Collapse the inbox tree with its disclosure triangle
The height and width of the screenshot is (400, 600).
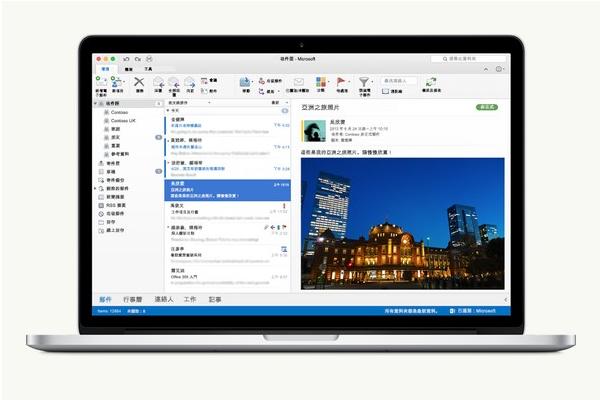tap(96, 103)
